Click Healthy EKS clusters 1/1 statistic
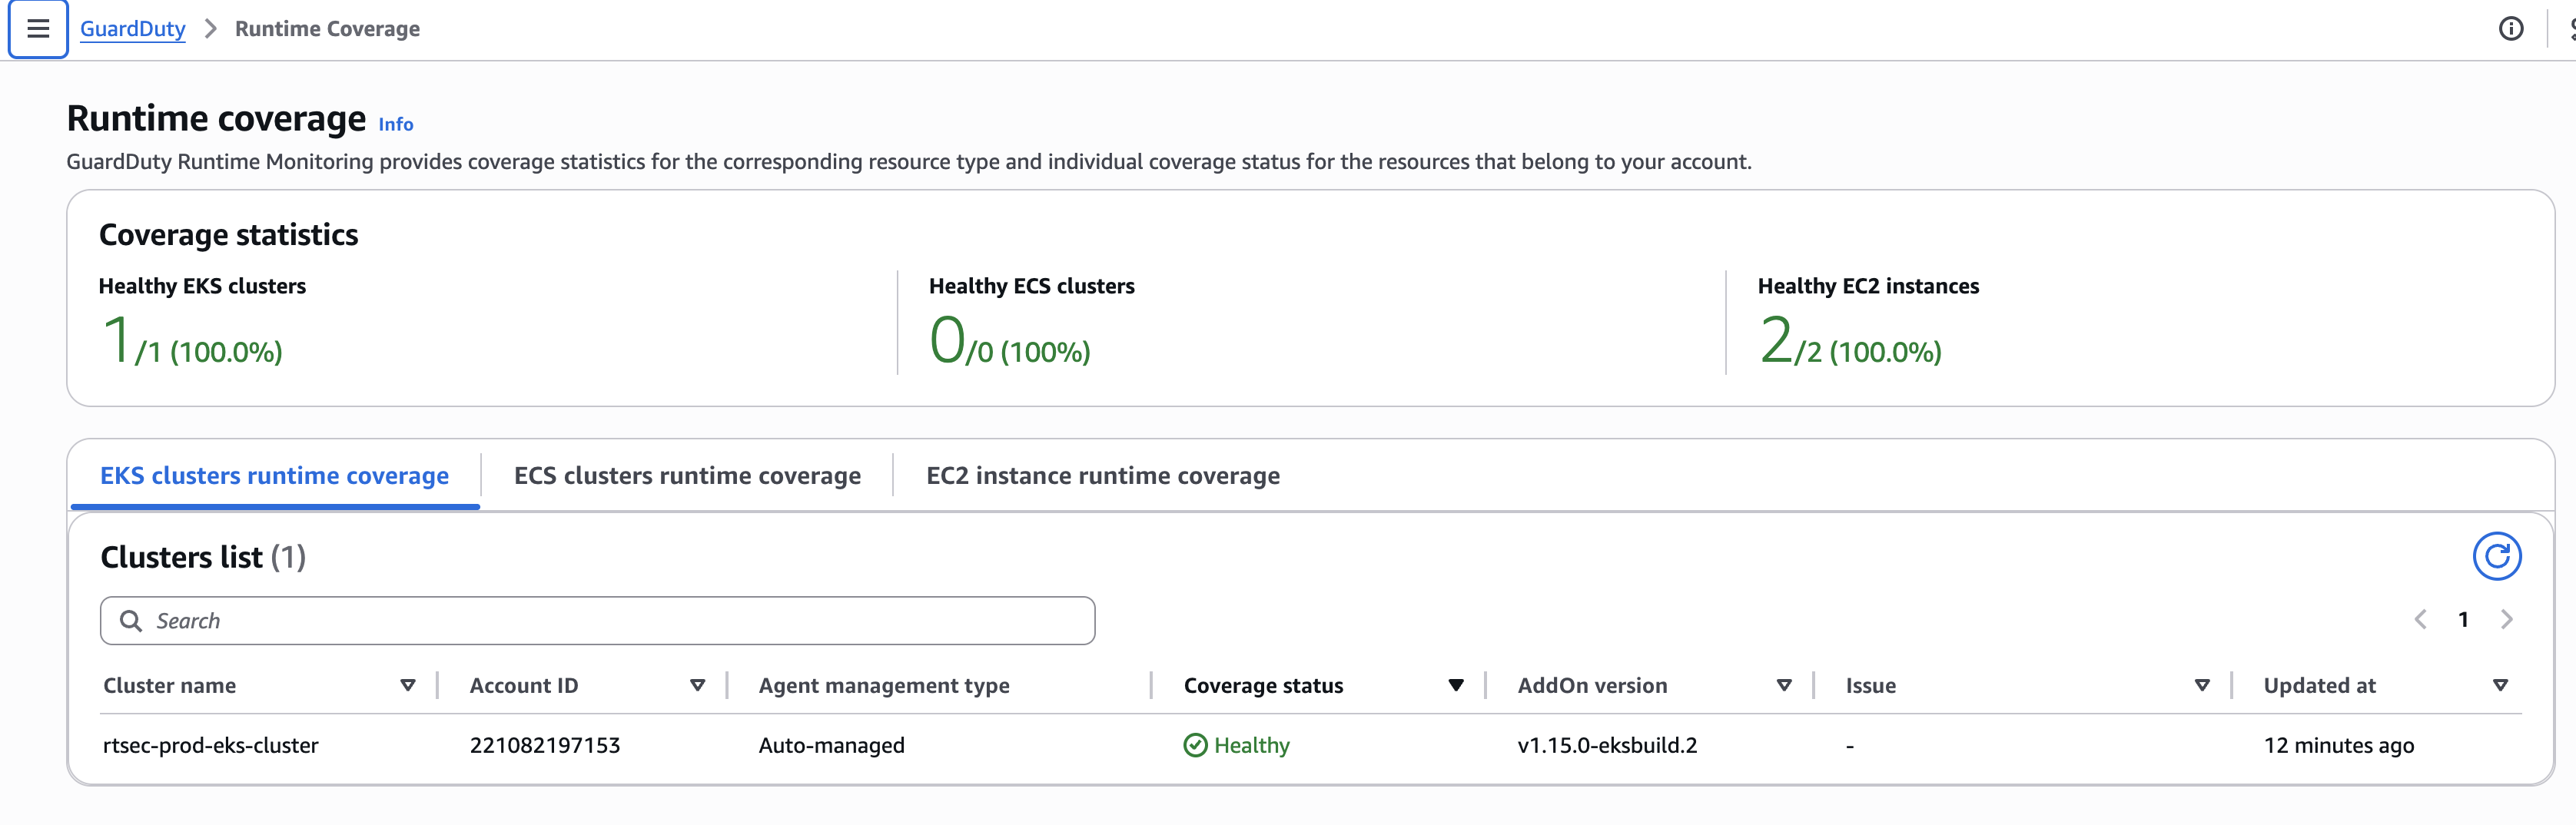 191,340
